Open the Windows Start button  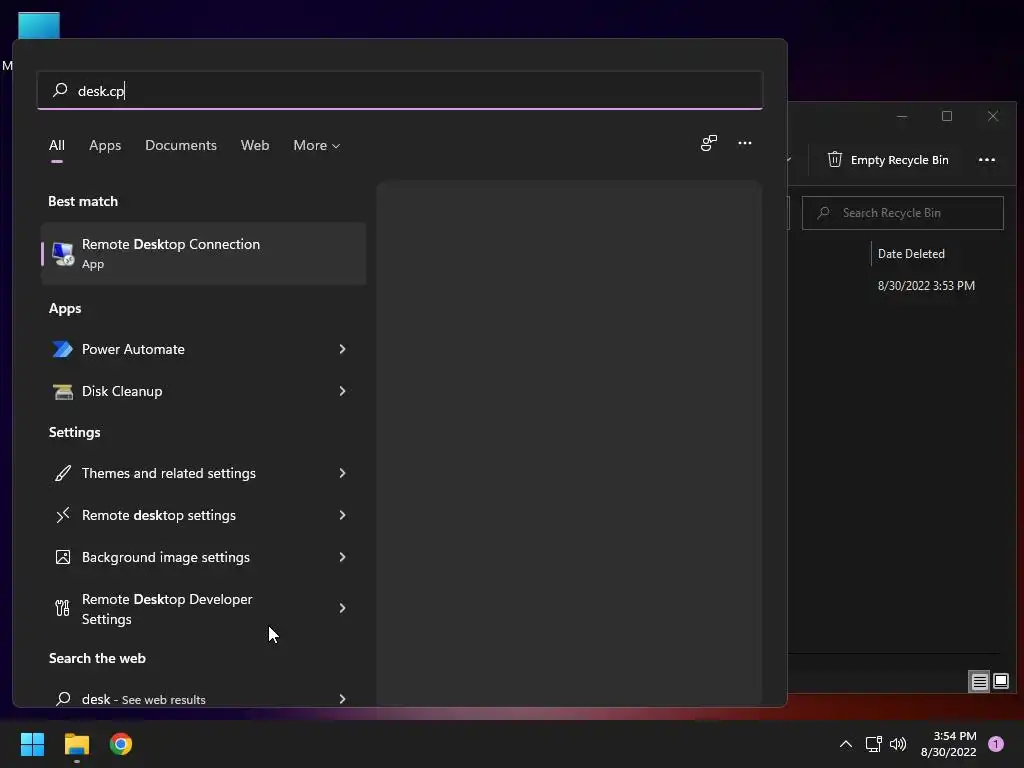[x=33, y=744]
